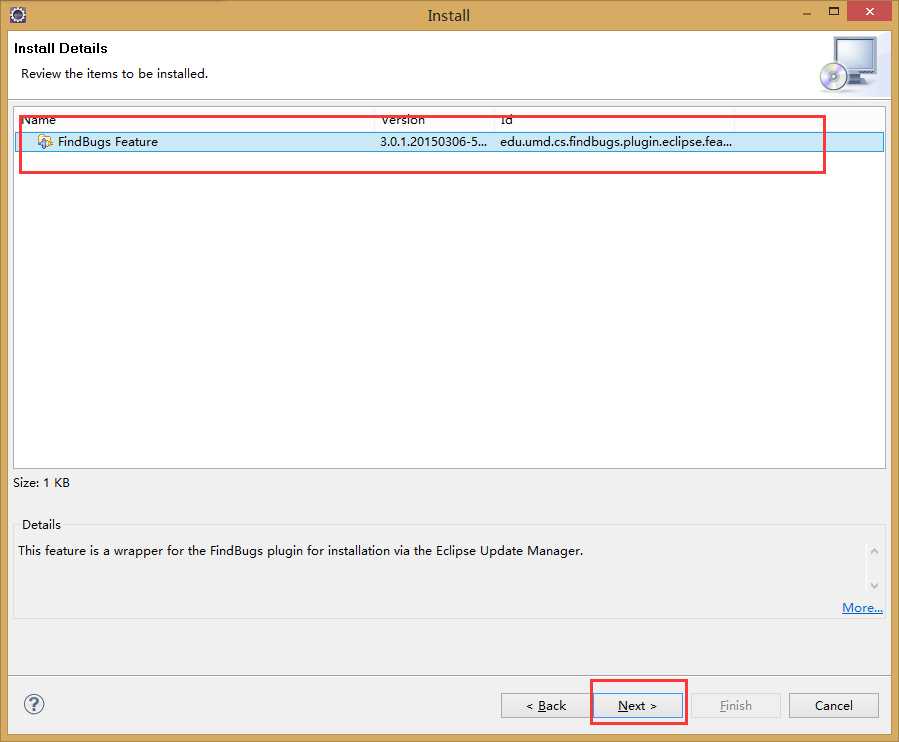The width and height of the screenshot is (899, 742).
Task: Maximize the Install window
Action: pos(834,11)
